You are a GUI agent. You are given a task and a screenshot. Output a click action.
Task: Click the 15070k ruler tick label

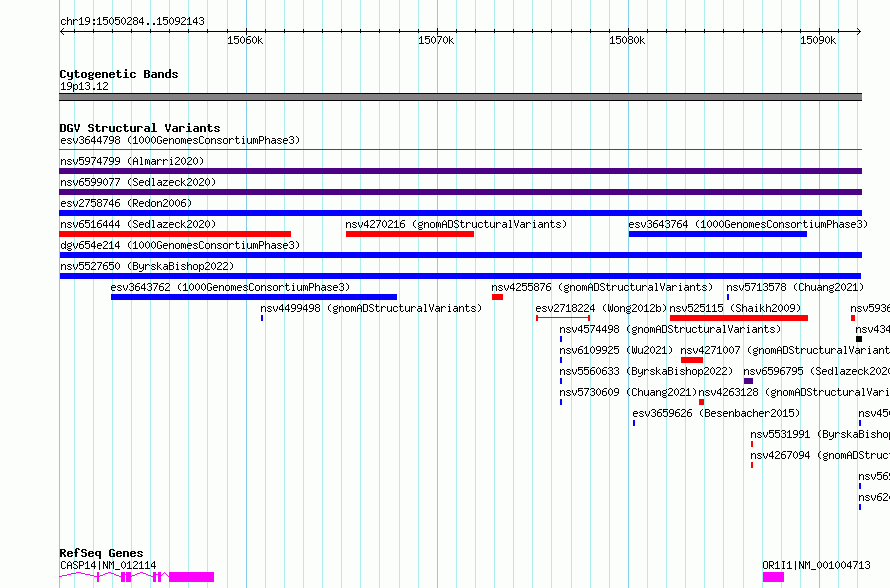436,40
